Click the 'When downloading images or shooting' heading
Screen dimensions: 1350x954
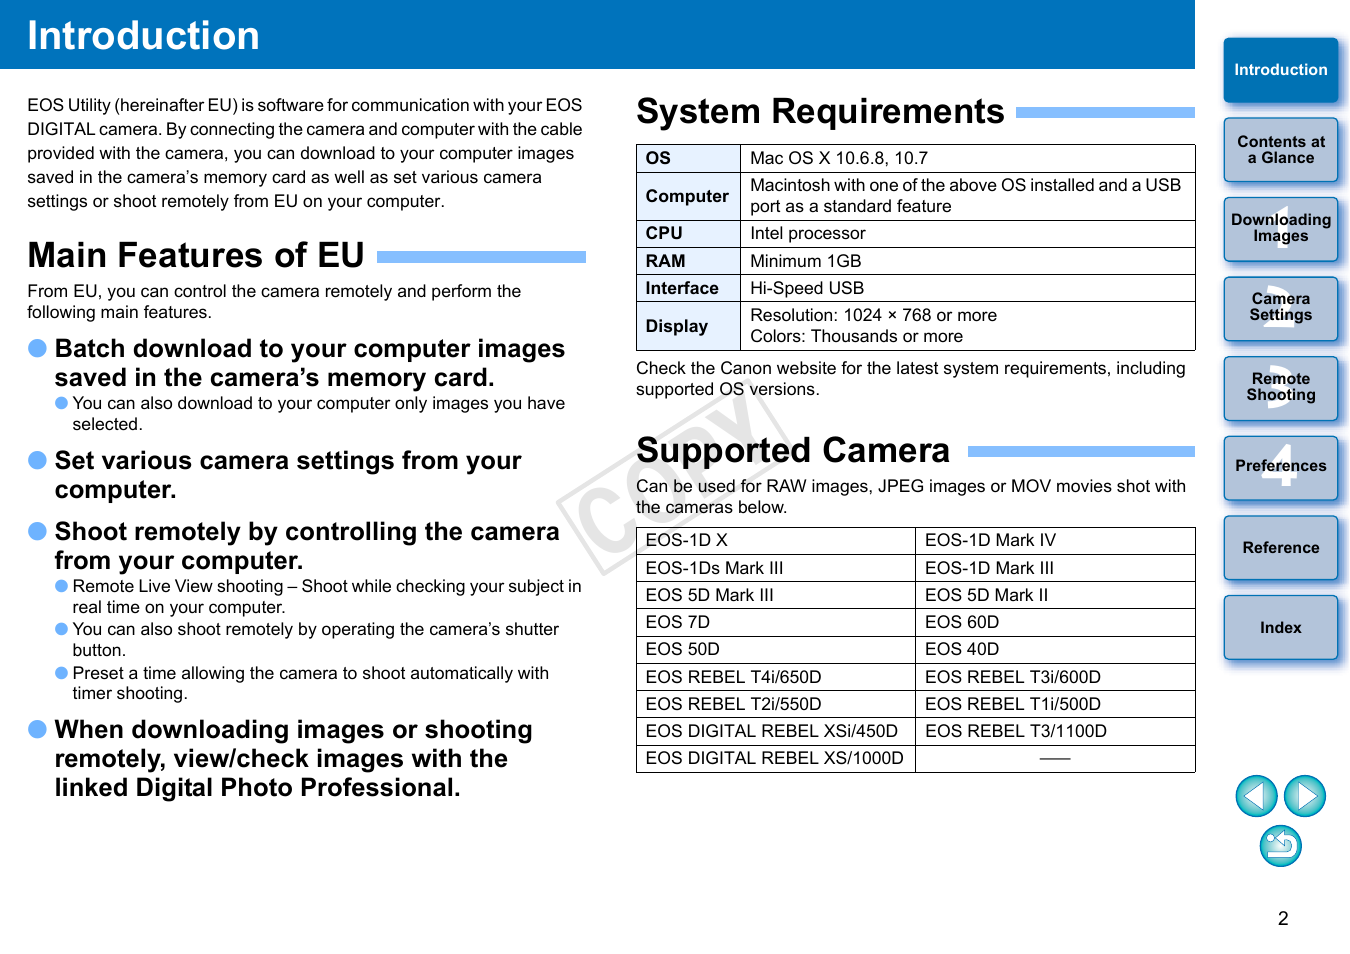(x=293, y=758)
